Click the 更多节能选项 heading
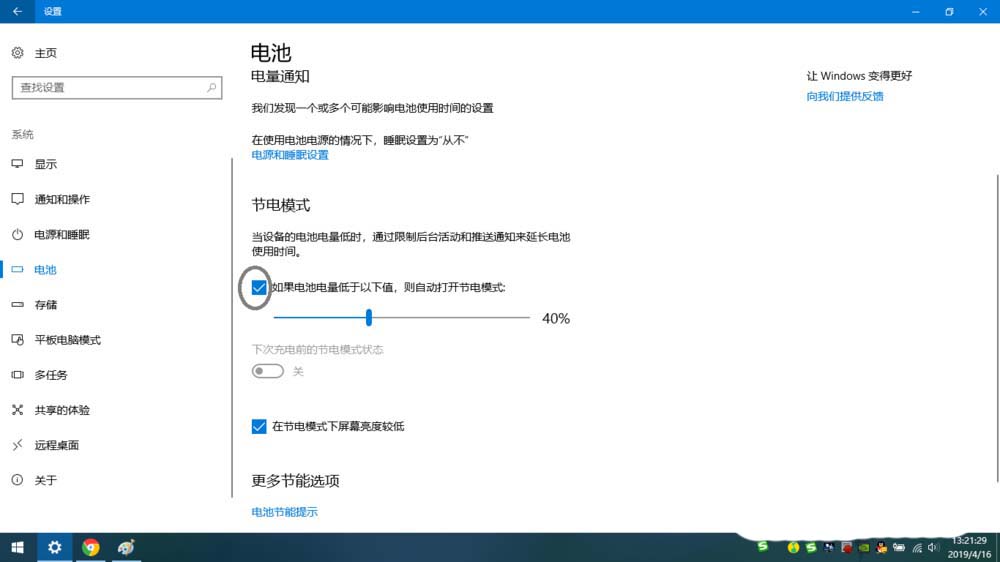The height and width of the screenshot is (562, 1000). pyautogui.click(x=295, y=480)
